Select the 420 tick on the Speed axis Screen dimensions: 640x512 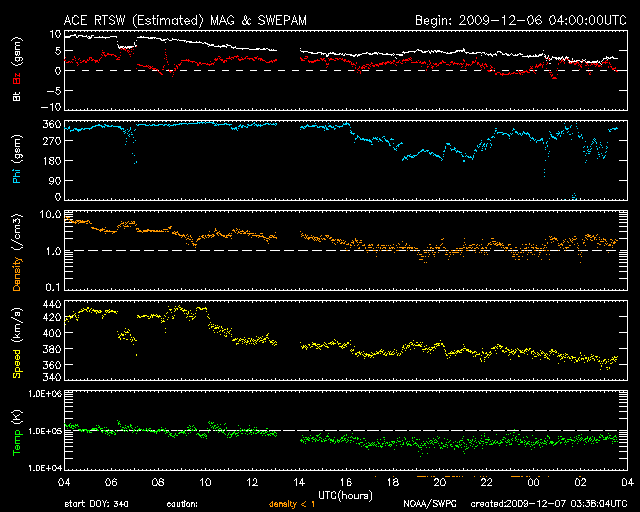pos(52,317)
